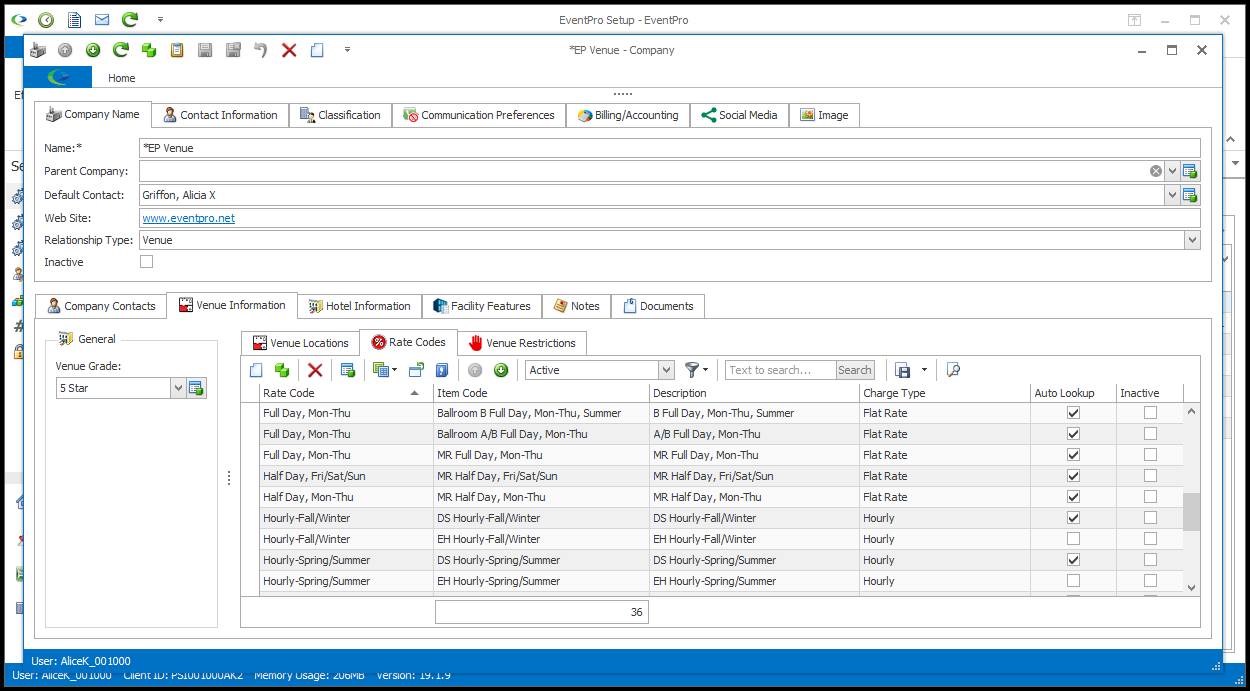Click the blank page new icon in company toolbar
This screenshot has height=691, width=1250.
(317, 50)
